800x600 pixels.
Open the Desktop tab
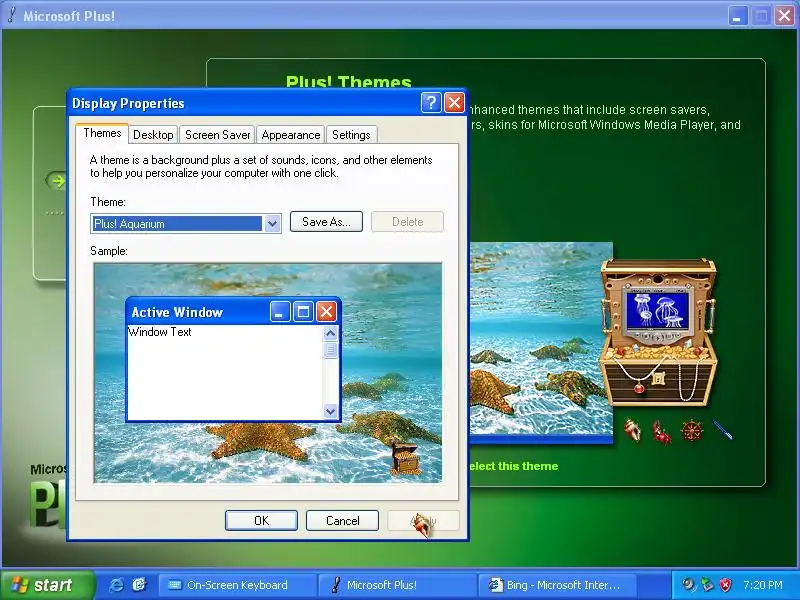[x=153, y=135]
